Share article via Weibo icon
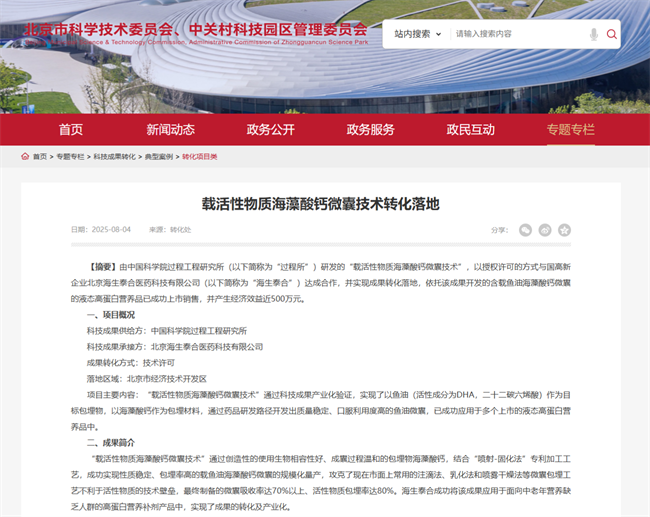Screen dimensions: 650x517 tap(545, 230)
